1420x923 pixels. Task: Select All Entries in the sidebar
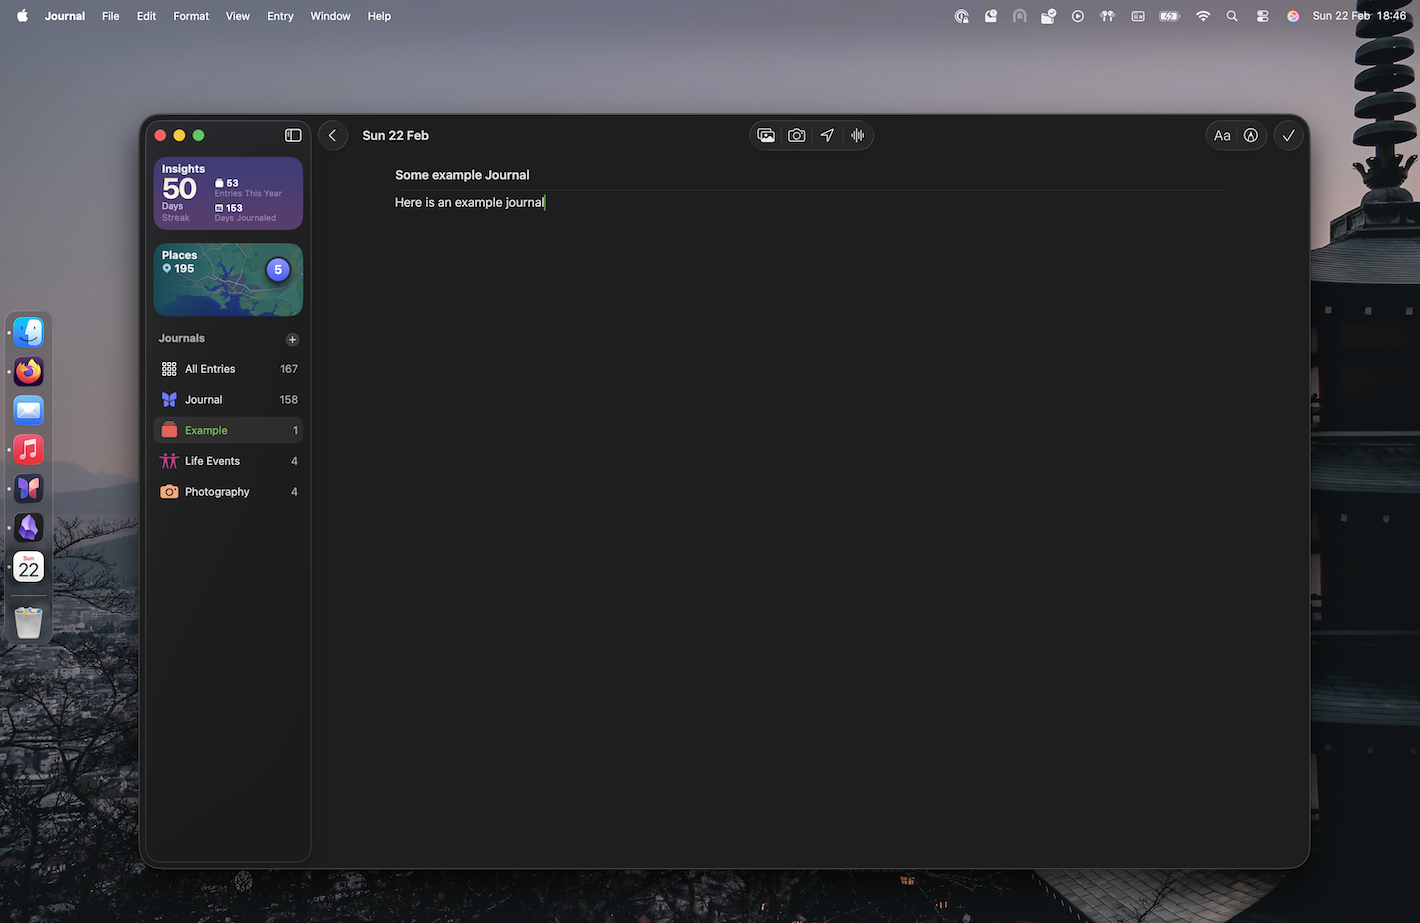(211, 368)
